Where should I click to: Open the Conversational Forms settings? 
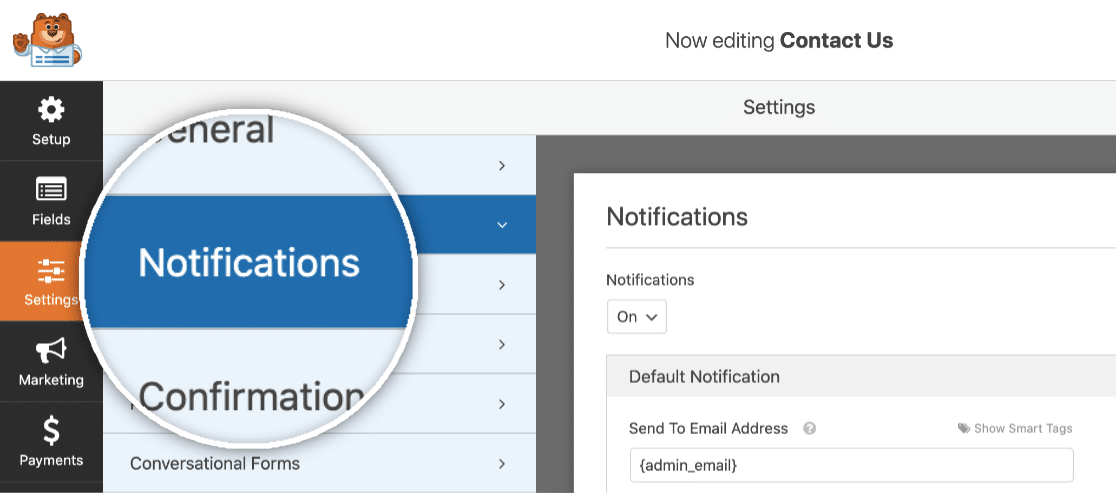320,463
